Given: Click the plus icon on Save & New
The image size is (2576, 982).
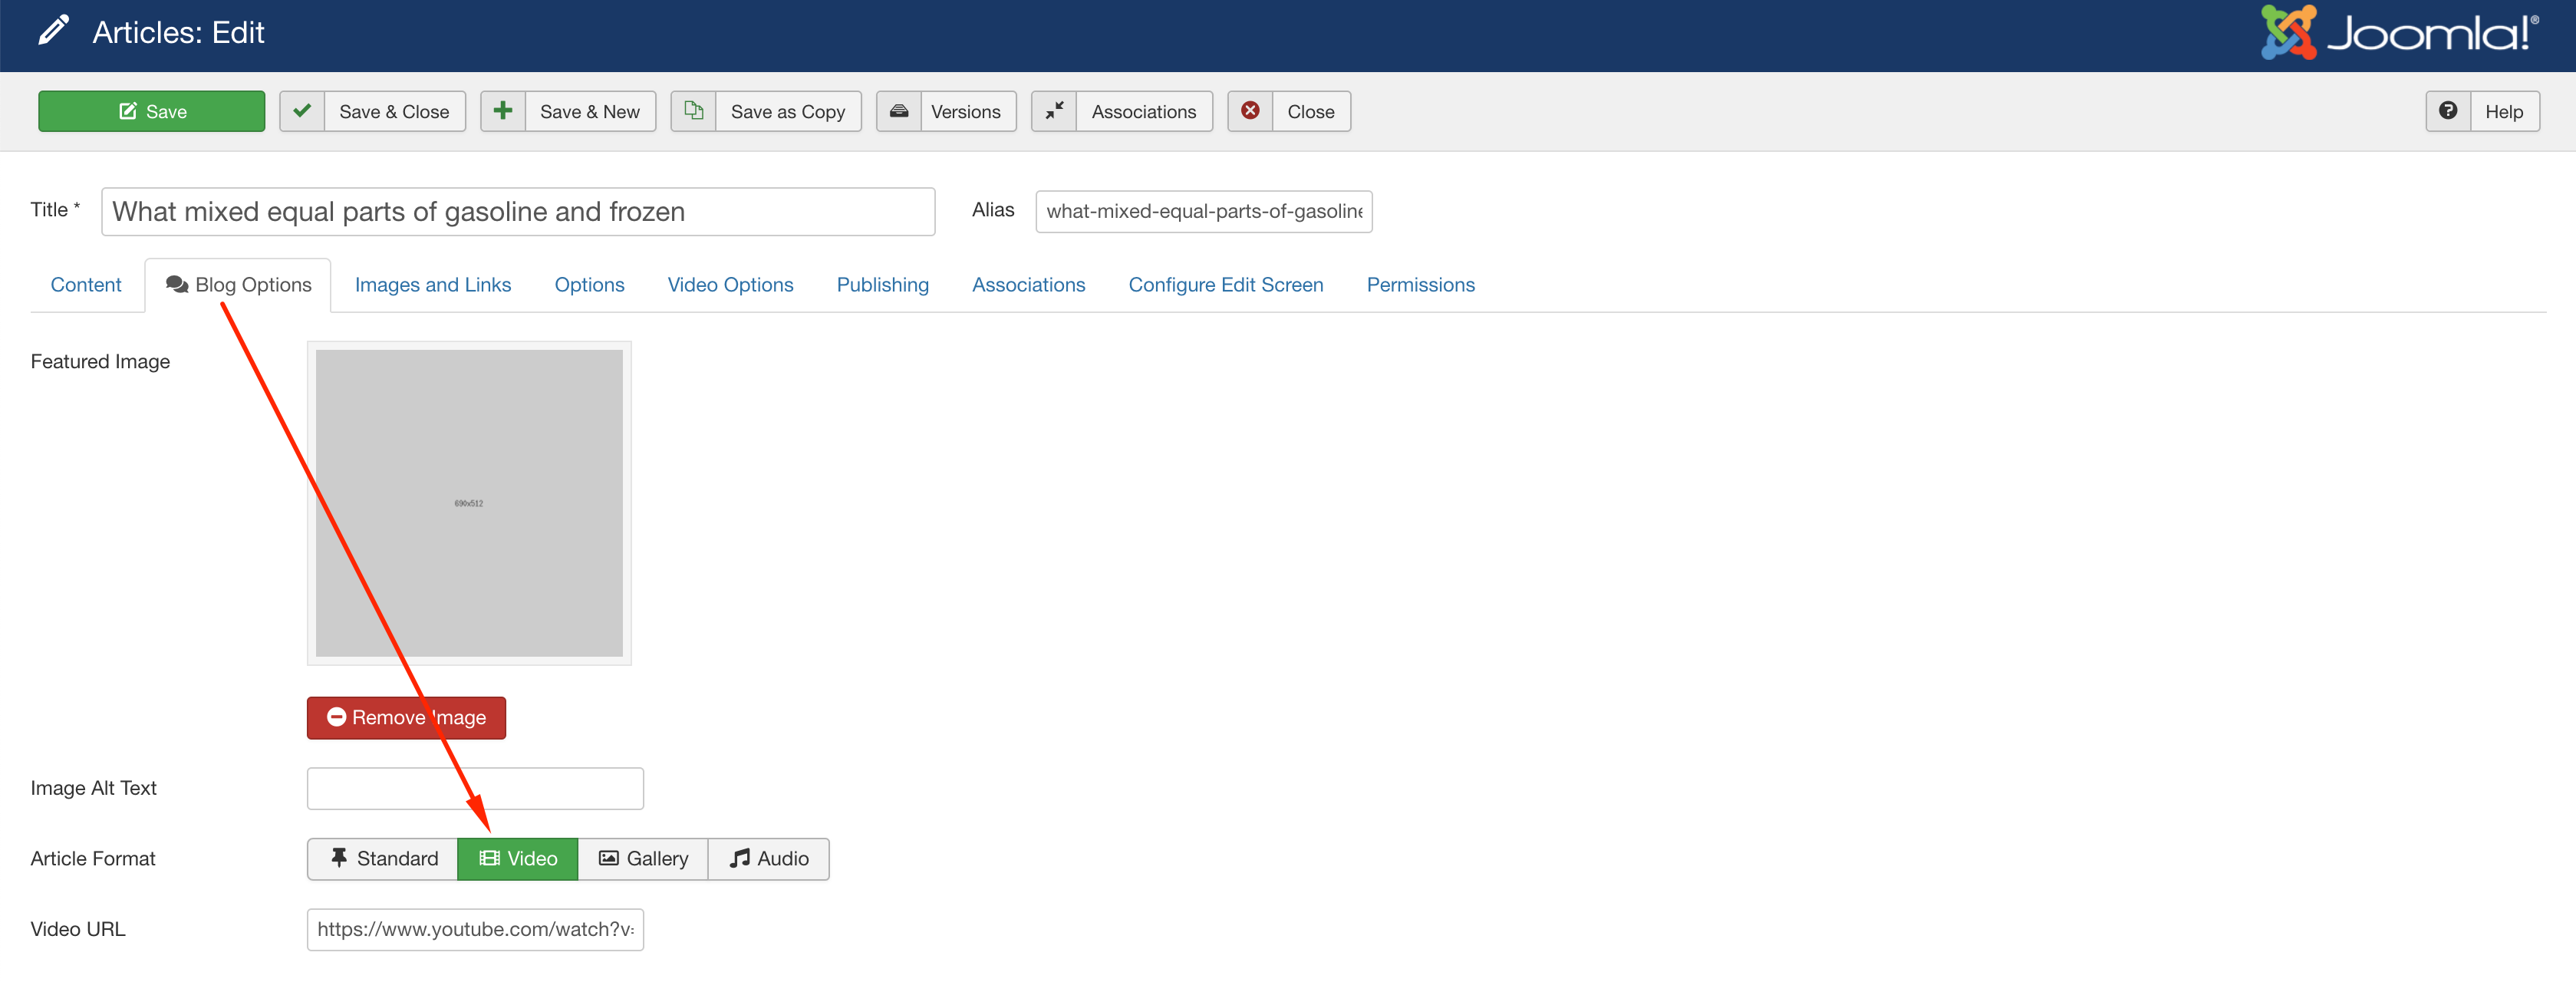Looking at the screenshot, I should tap(503, 111).
